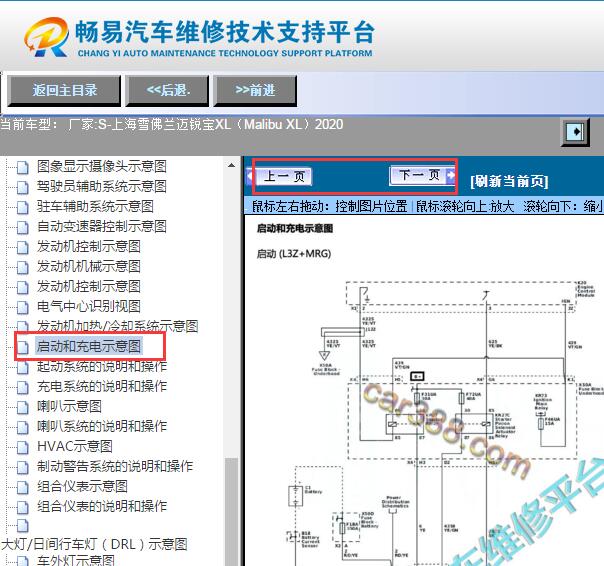
Task: Open 起动系统的说明和操作 item
Action: [102, 366]
